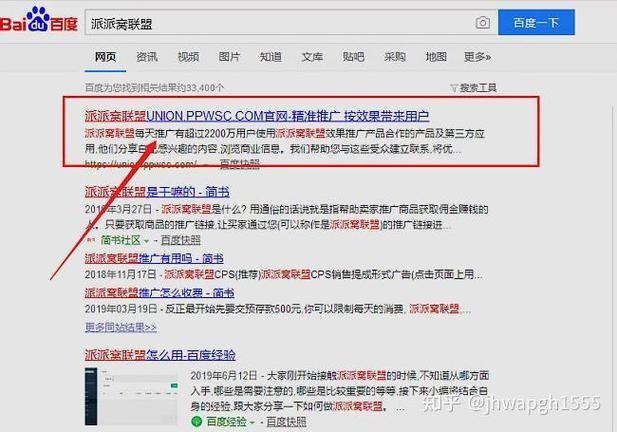Click the date 2019年03月19日 snippet
Image resolution: width=617 pixels, height=432 pixels.
click(121, 309)
